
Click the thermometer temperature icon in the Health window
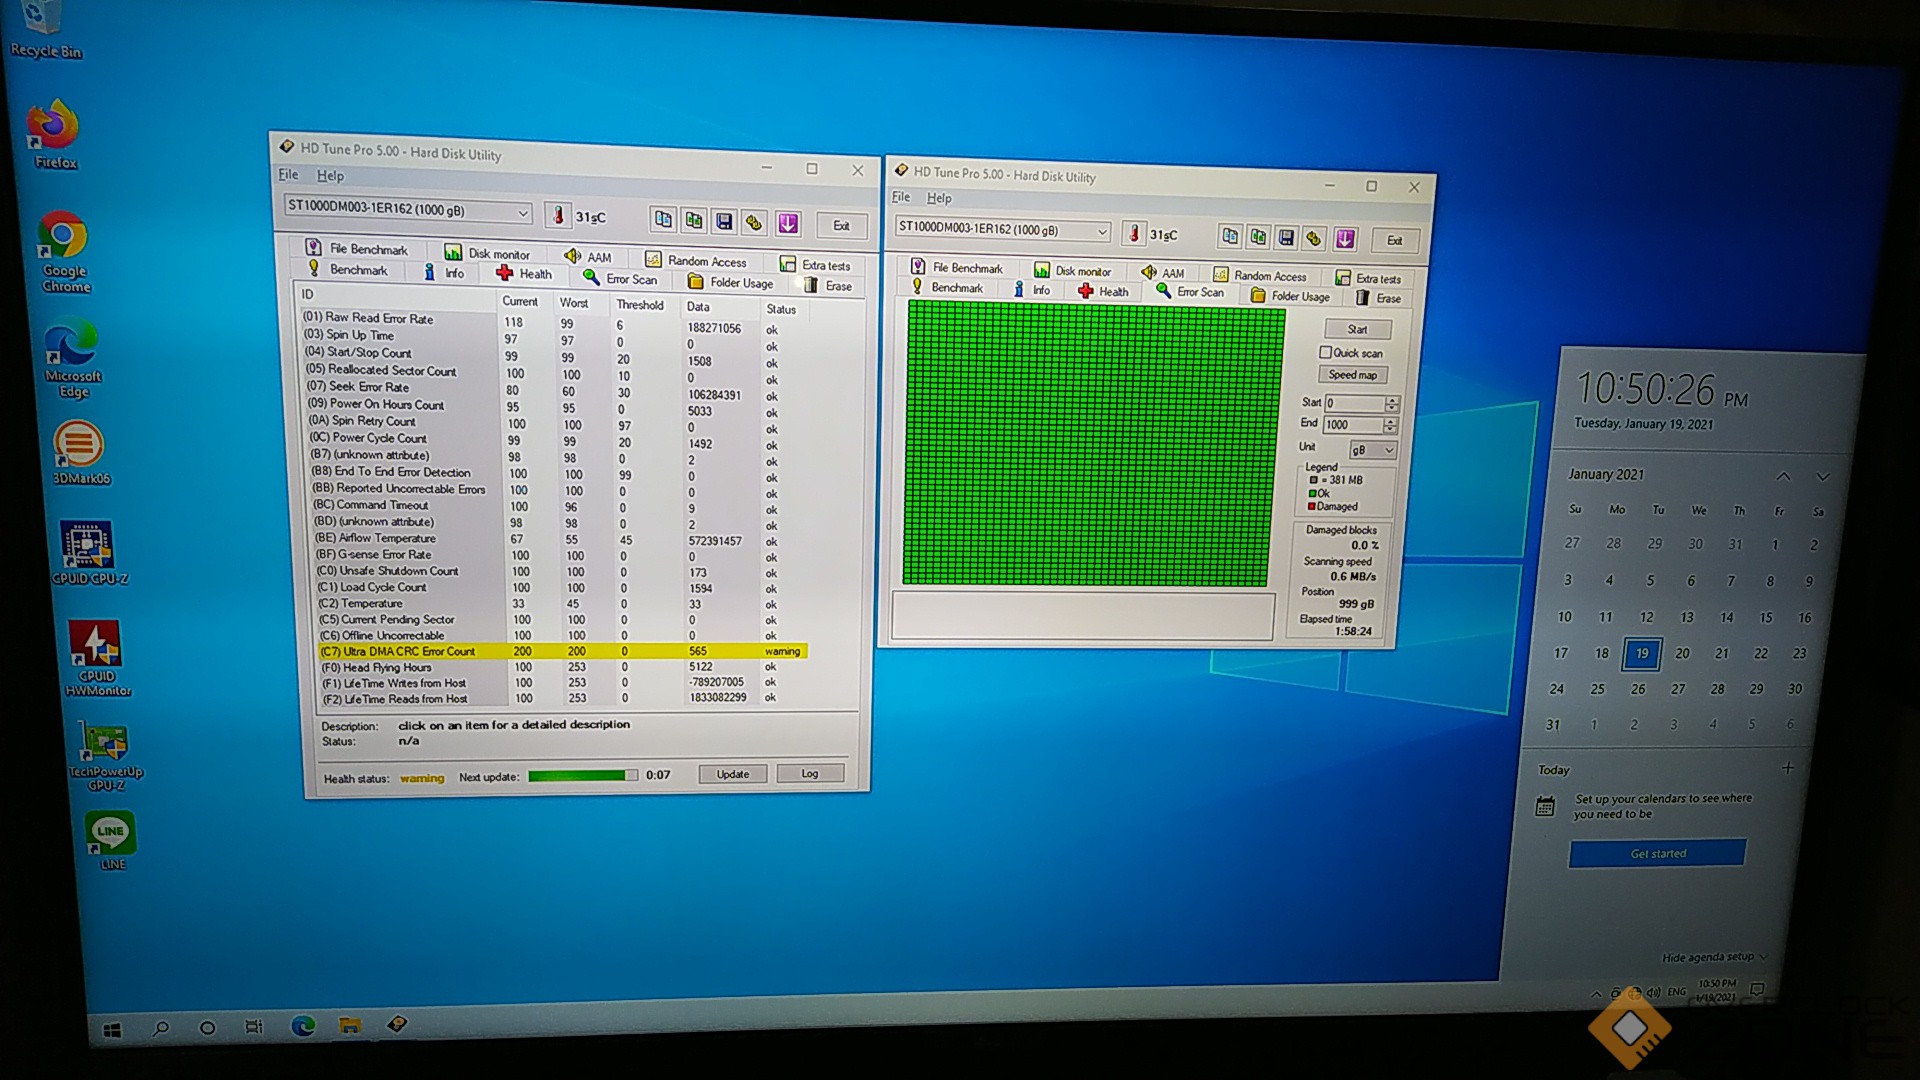point(558,216)
